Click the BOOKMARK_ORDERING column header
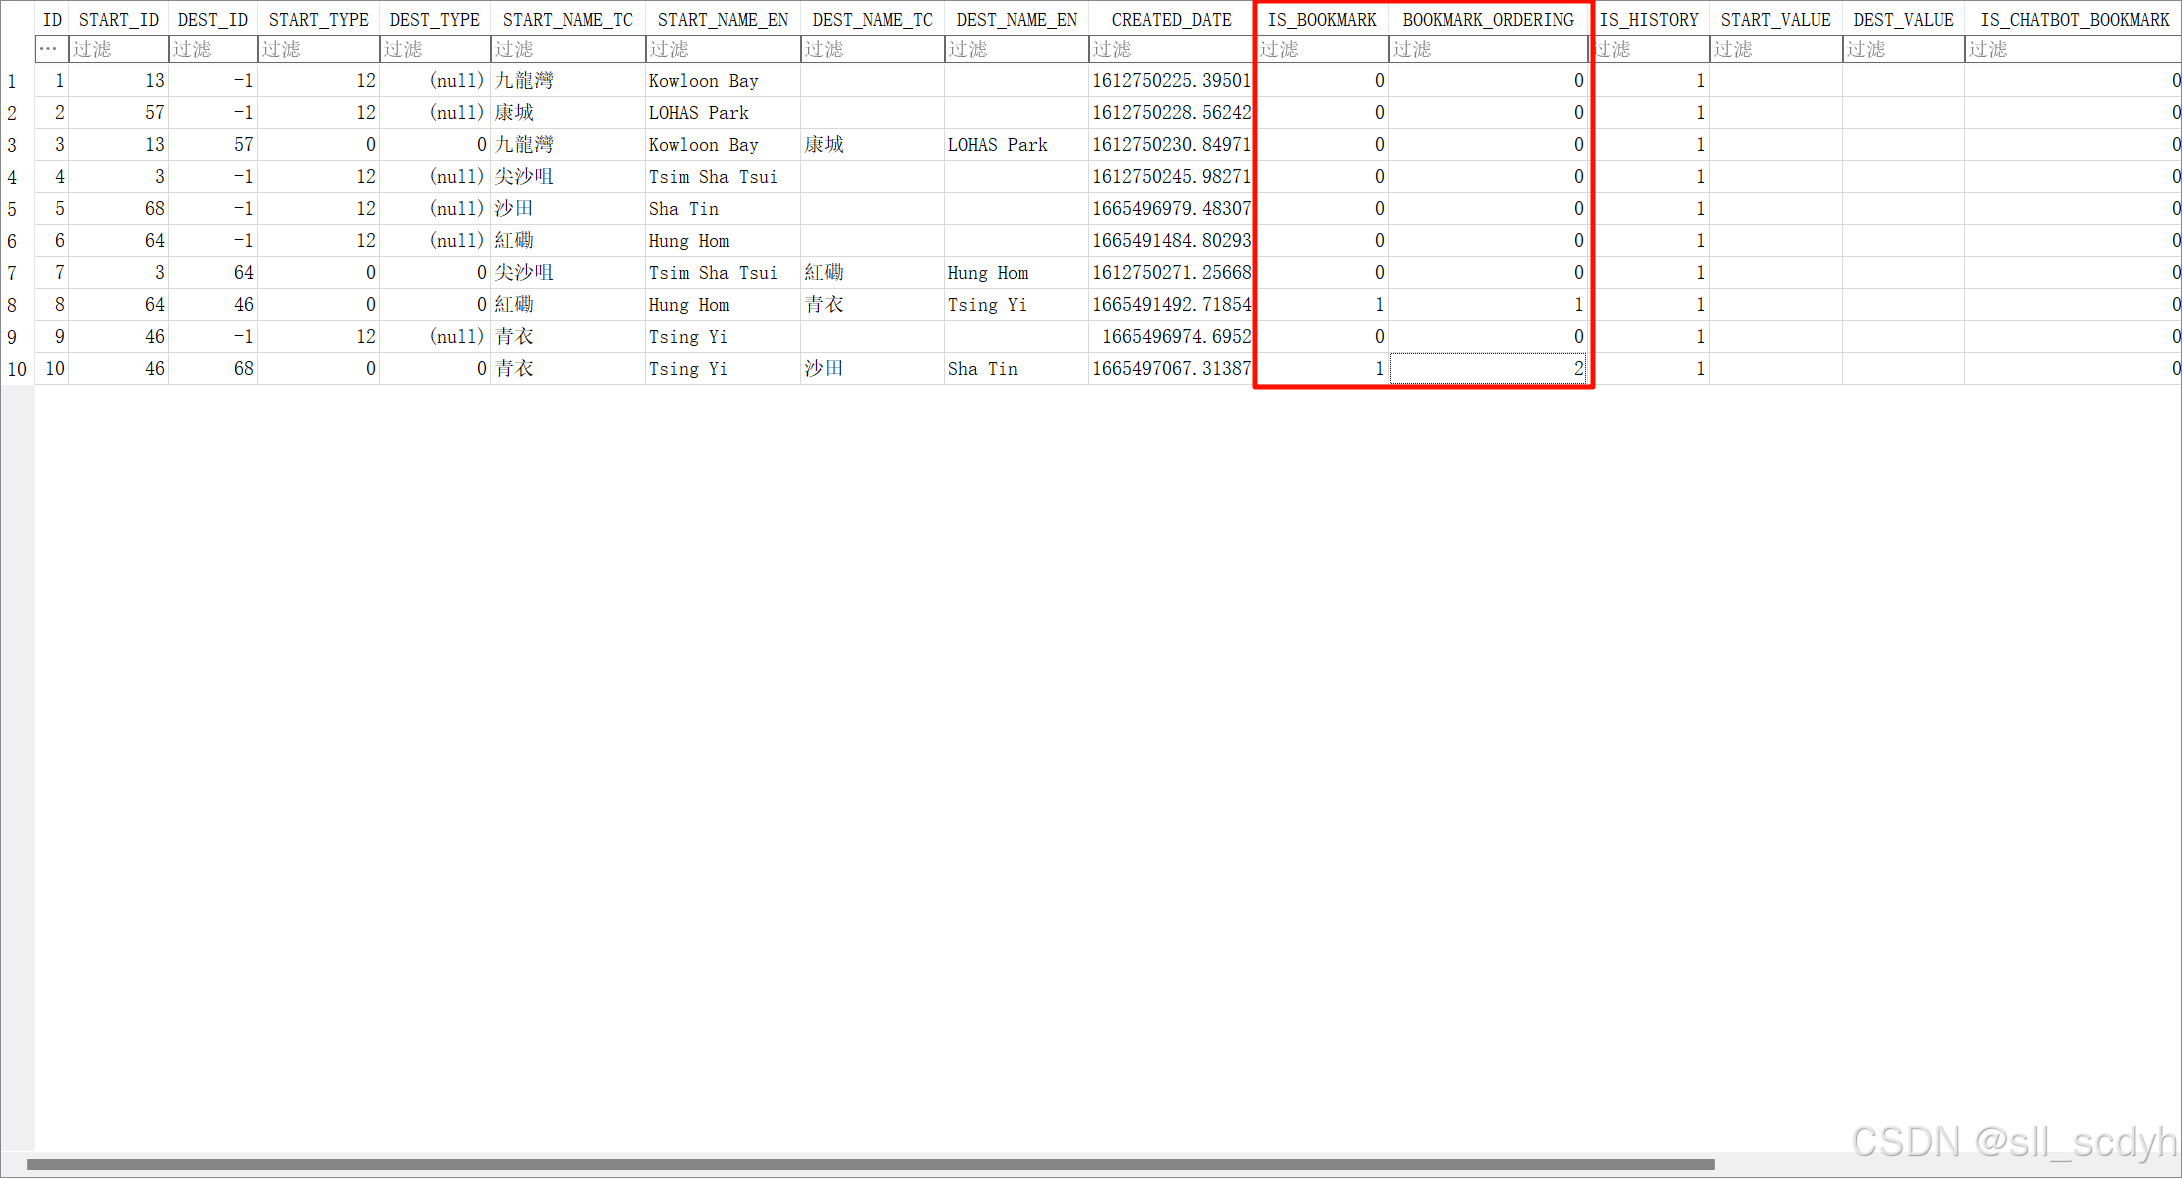This screenshot has width=2182, height=1178. click(x=1487, y=20)
